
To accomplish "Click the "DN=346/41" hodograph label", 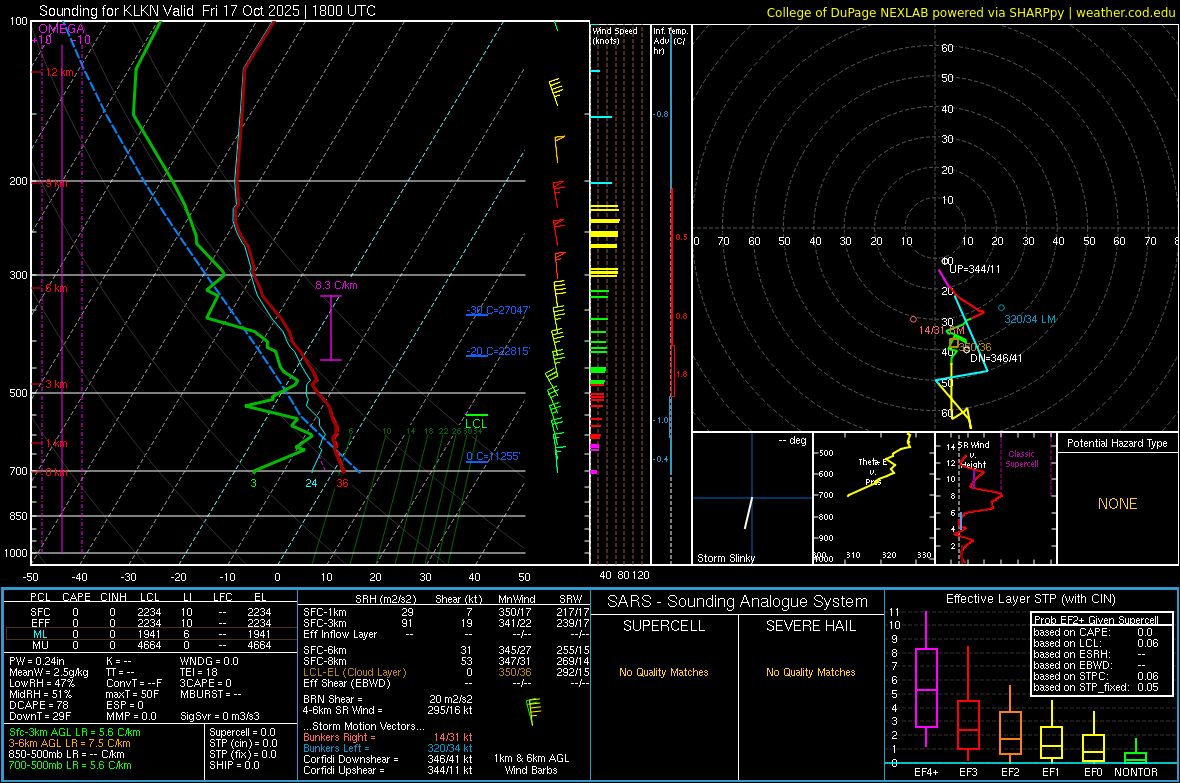I will pos(996,358).
